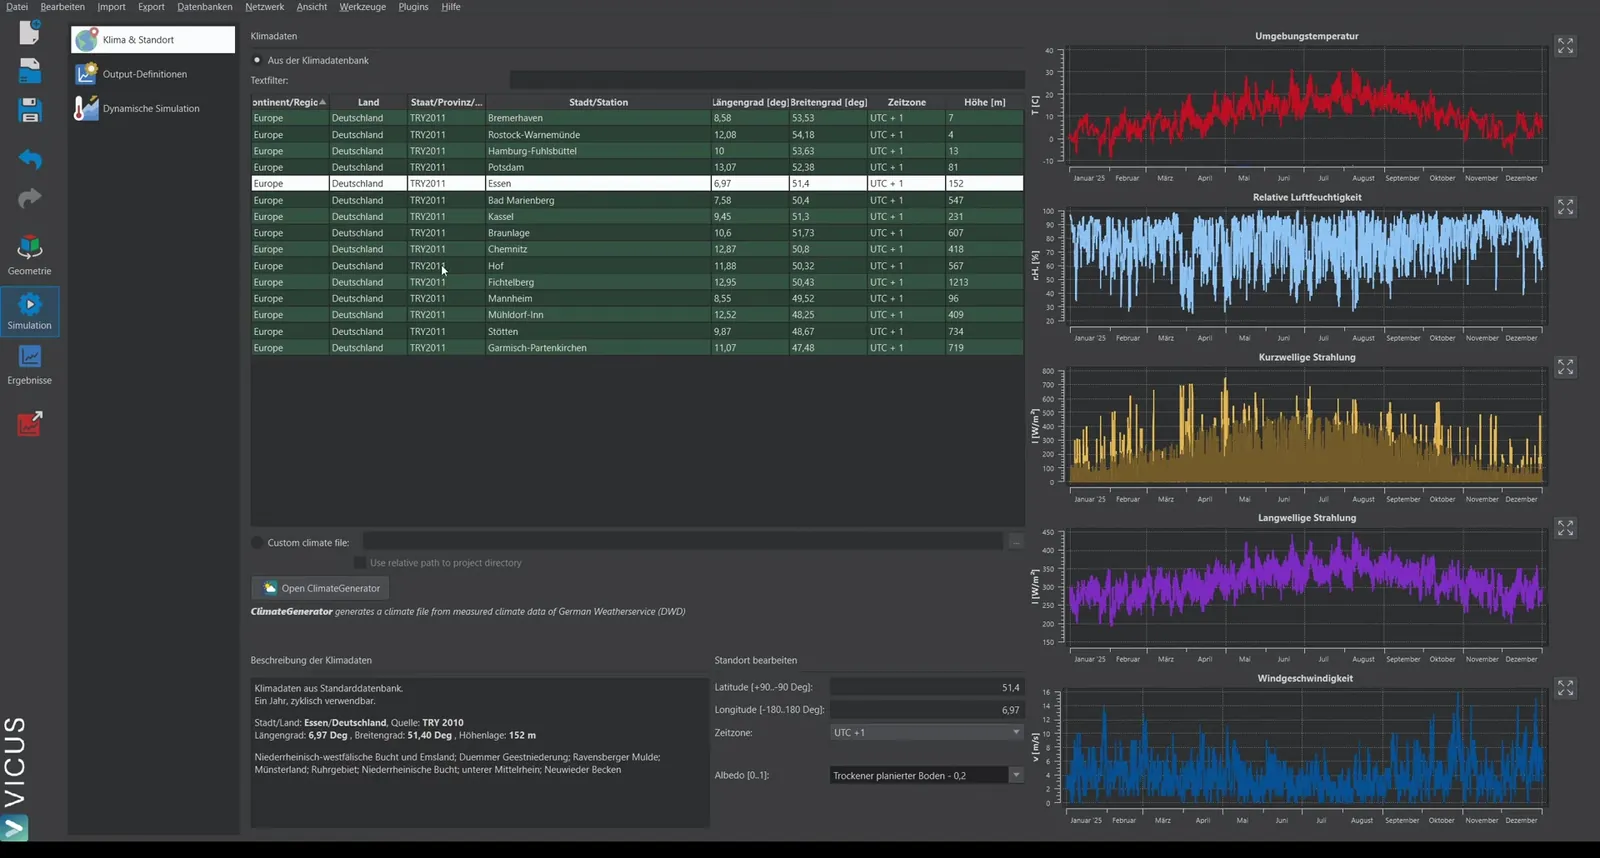Screen dimensions: 1600x858
Task: Enlarge the Langwellige Strahlung chart
Action: (x=1565, y=527)
